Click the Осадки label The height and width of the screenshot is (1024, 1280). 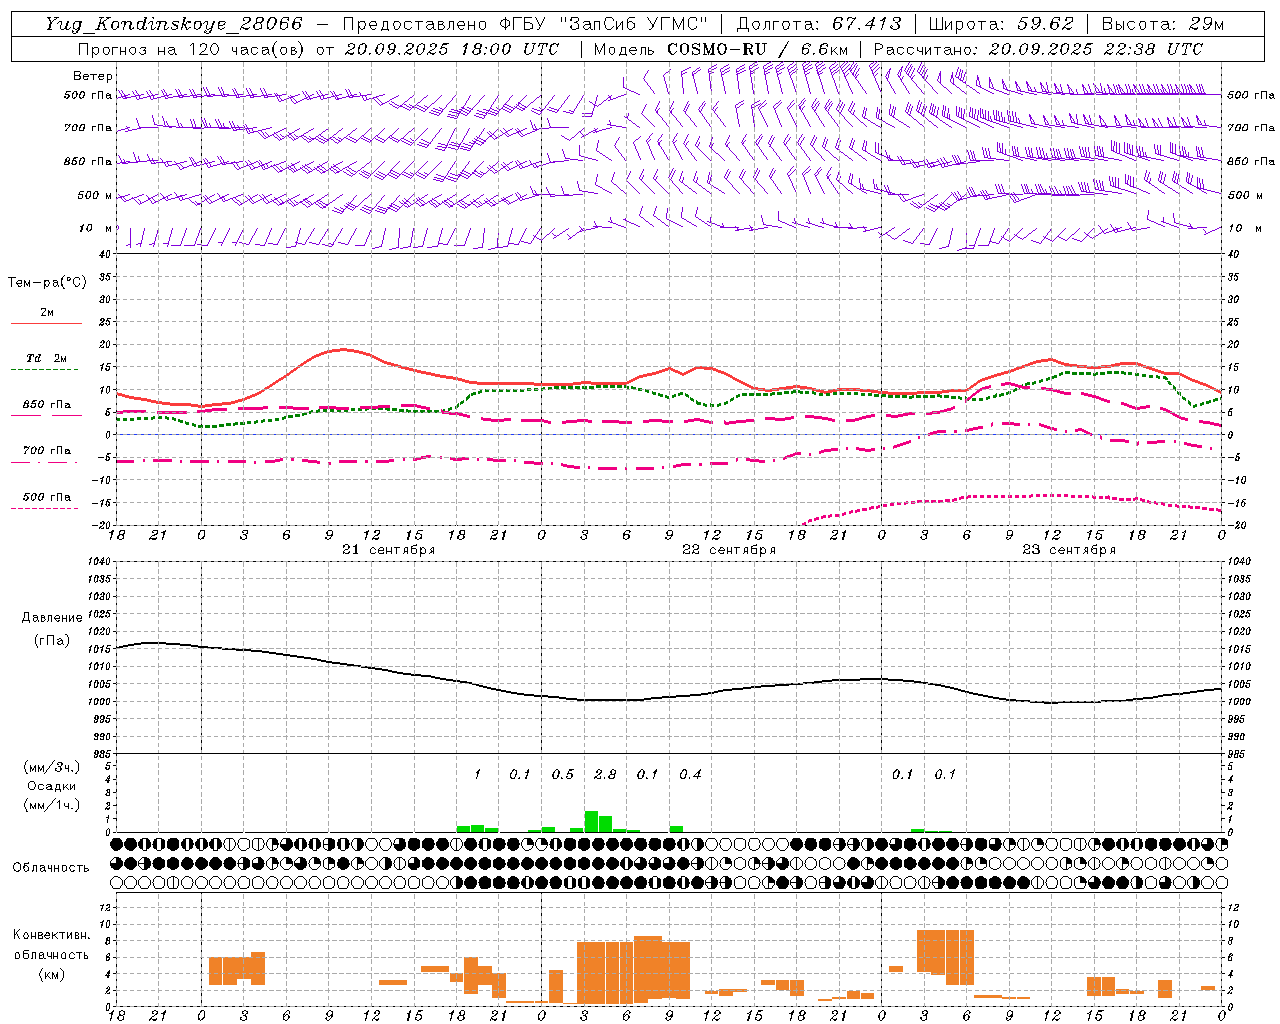point(52,786)
